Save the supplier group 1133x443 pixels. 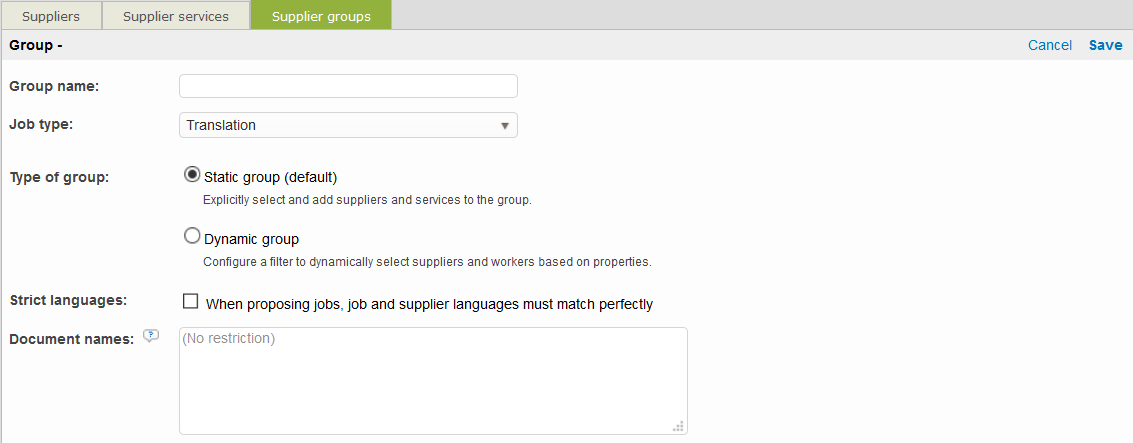tap(1105, 45)
